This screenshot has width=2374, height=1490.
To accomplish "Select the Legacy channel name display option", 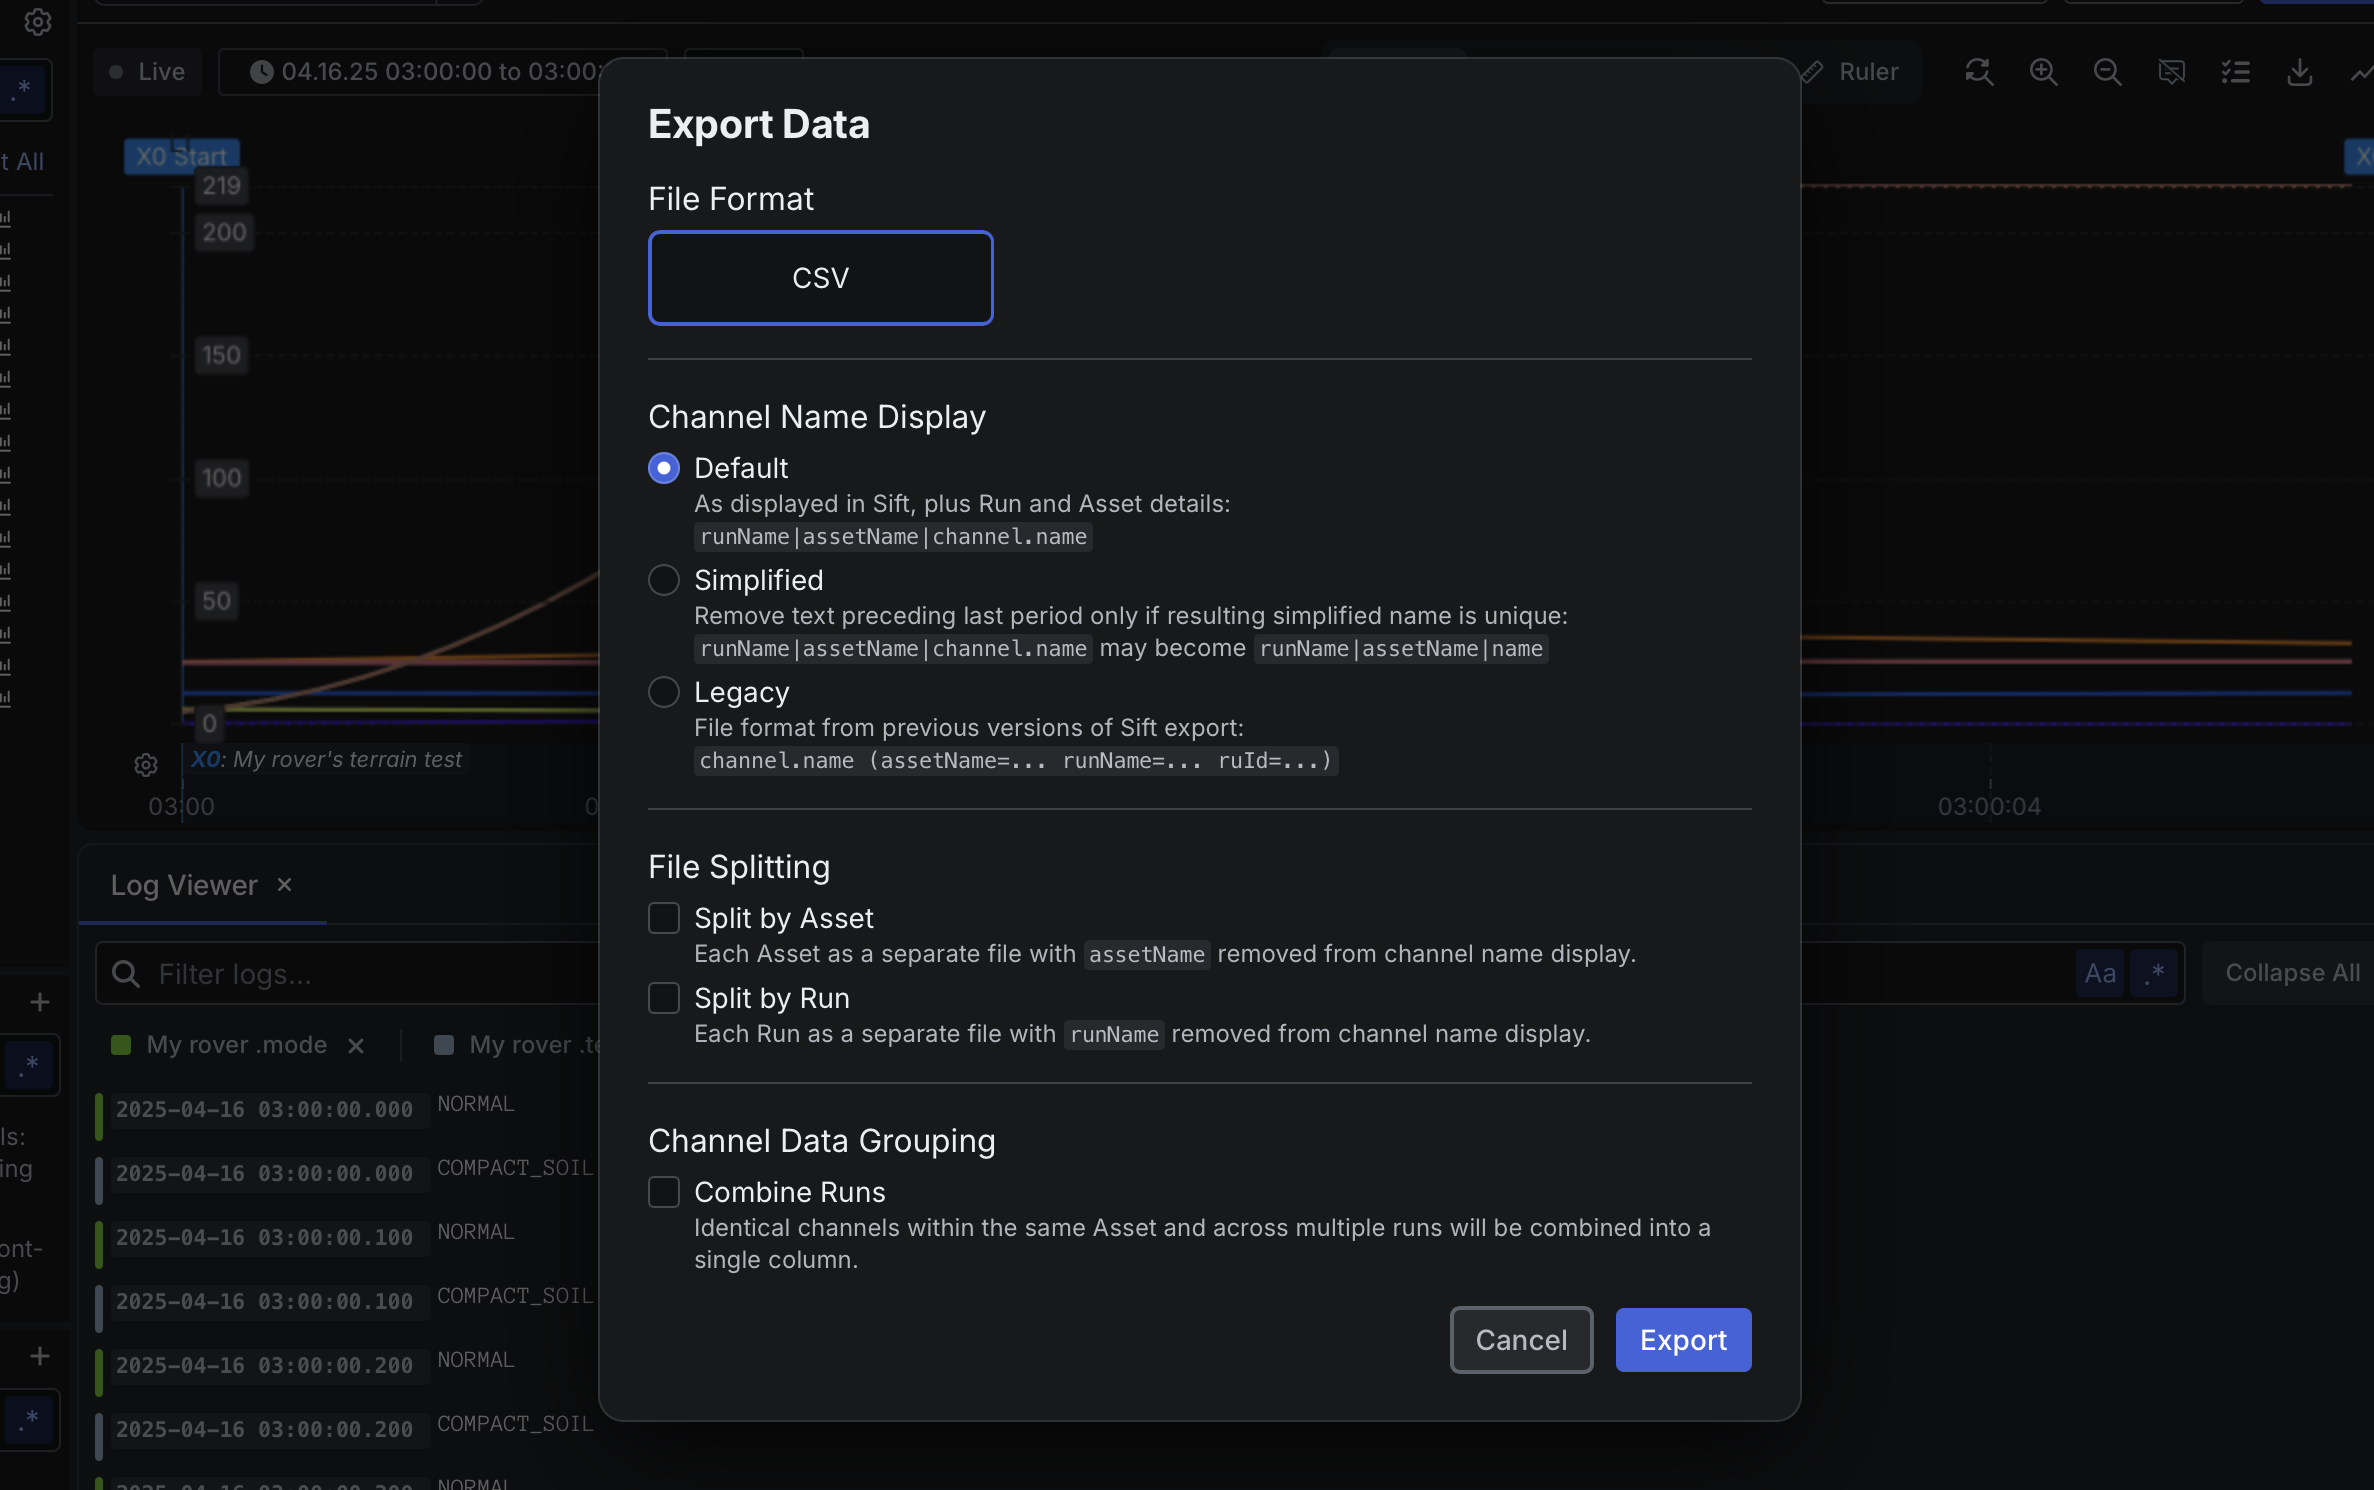I will (664, 692).
